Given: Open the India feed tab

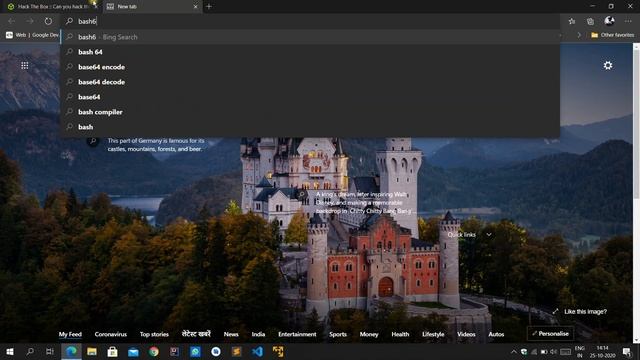Looking at the screenshot, I should [x=258, y=334].
